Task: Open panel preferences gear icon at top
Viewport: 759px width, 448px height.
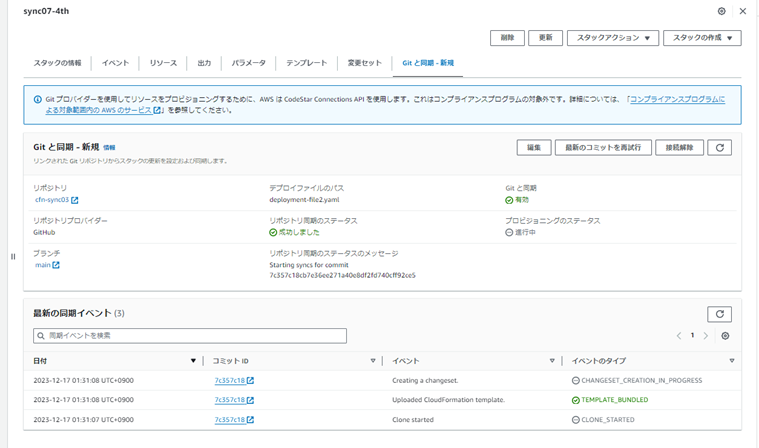Action: pos(721,11)
